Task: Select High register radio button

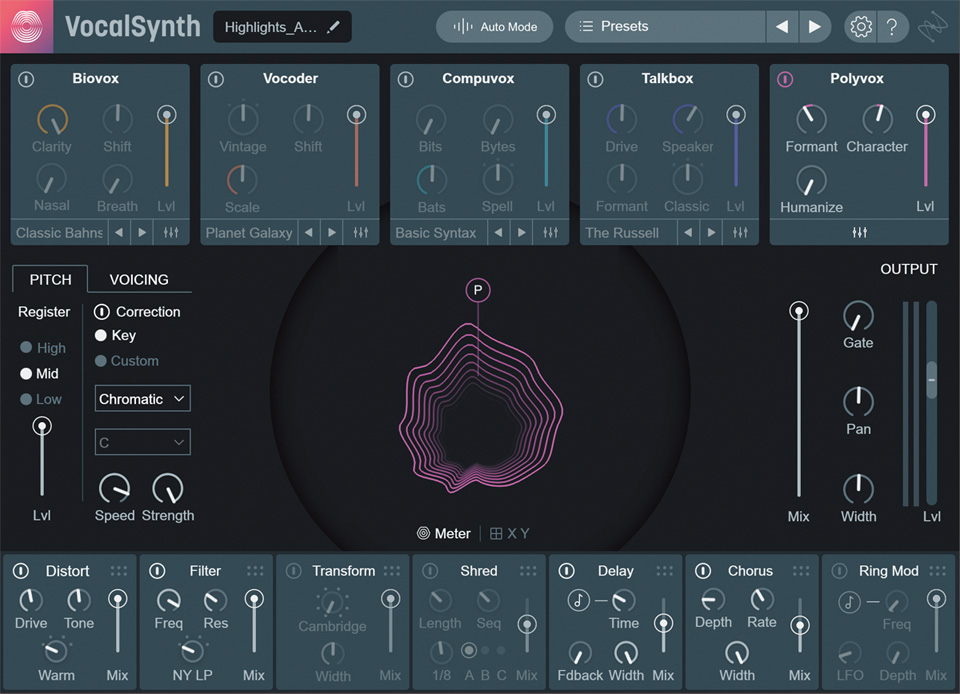Action: (26, 347)
